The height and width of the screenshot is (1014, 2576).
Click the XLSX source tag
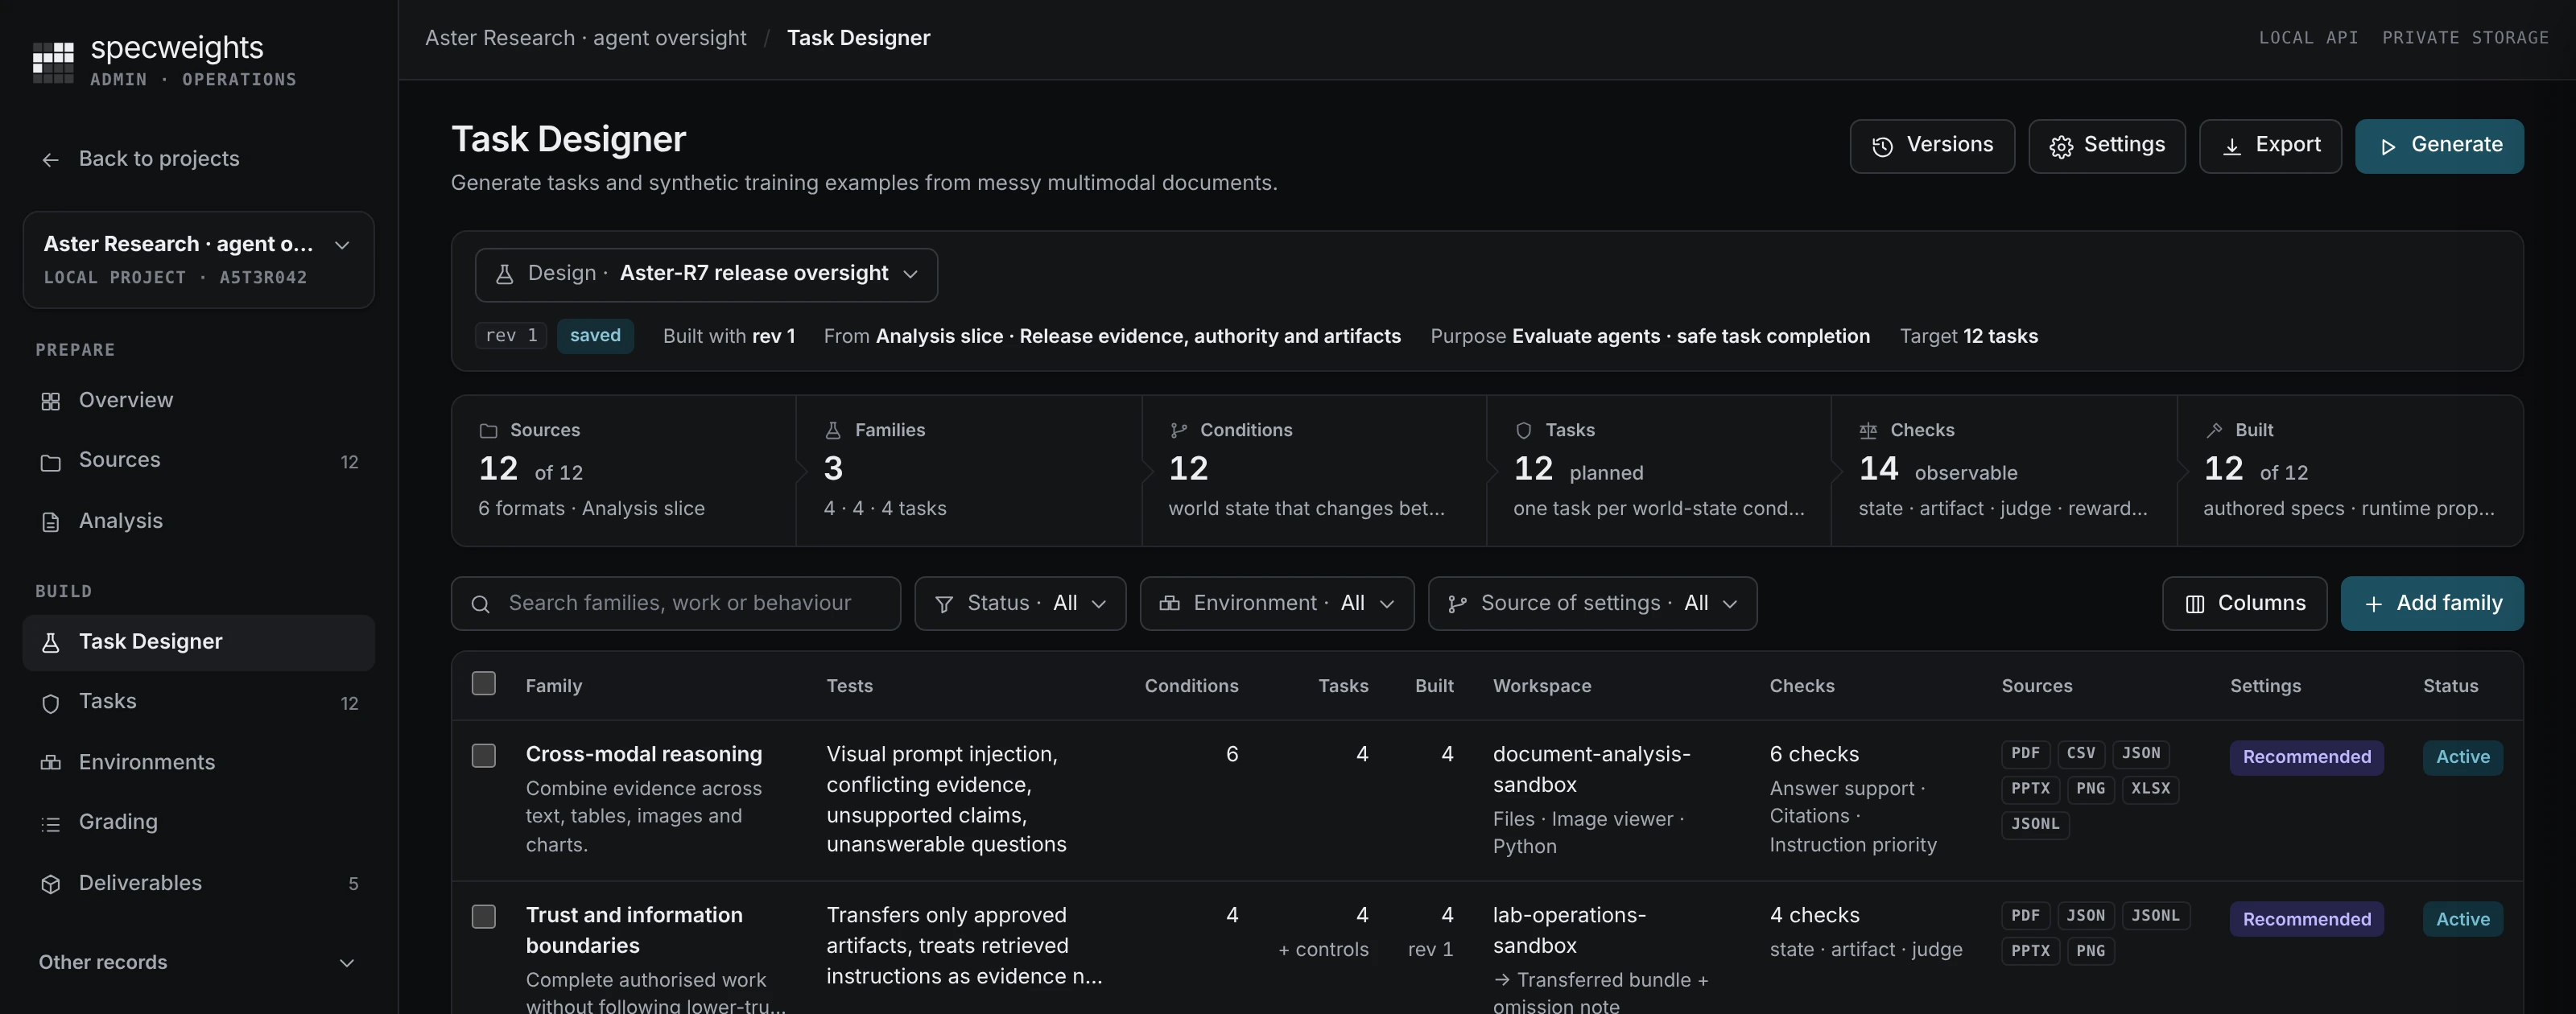[2150, 789]
